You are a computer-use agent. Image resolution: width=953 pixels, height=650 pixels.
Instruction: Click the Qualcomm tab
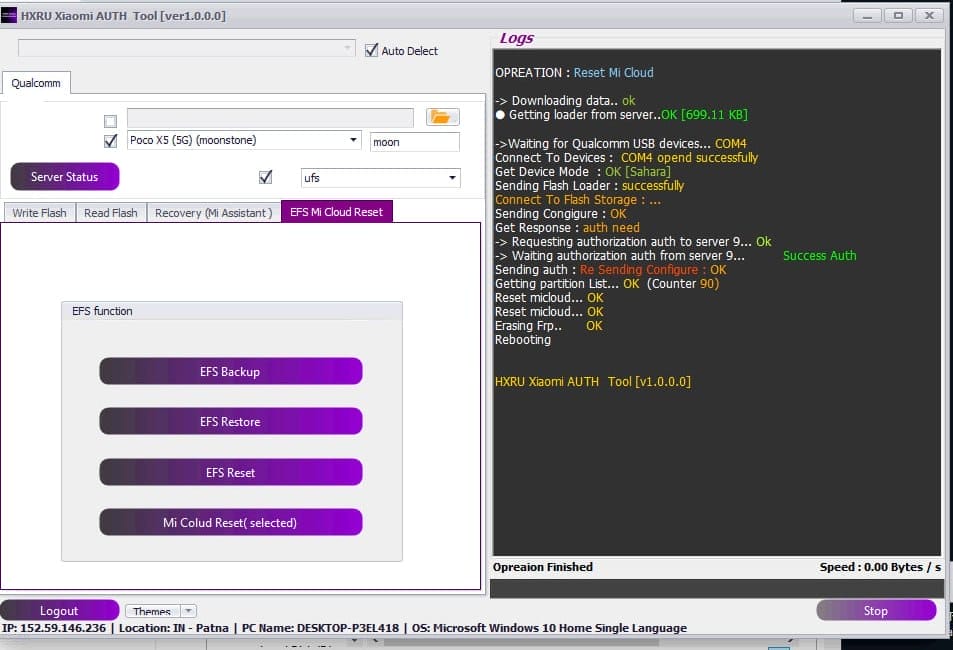point(36,83)
